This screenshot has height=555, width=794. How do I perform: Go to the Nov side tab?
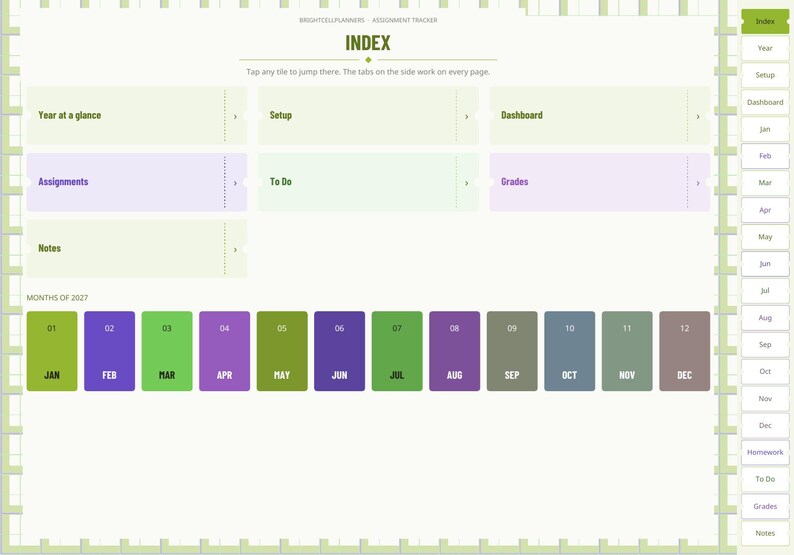pos(765,399)
